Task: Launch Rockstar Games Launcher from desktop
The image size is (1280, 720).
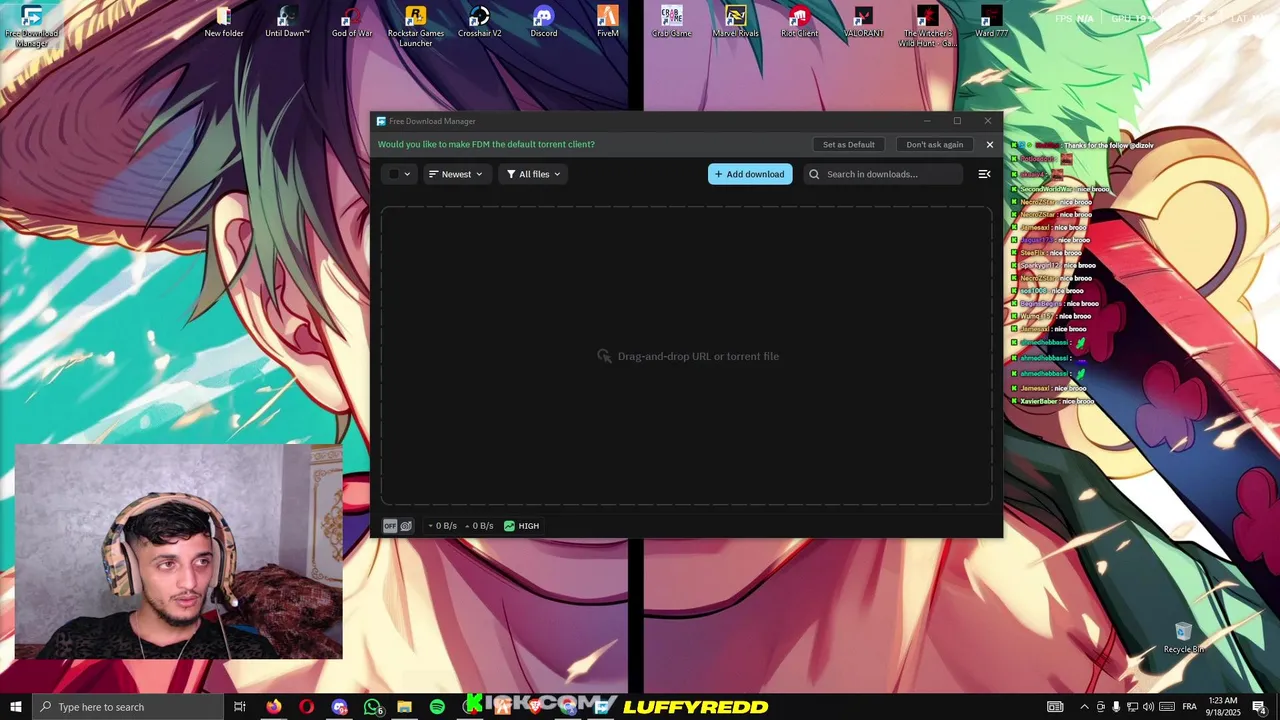Action: 416,26
